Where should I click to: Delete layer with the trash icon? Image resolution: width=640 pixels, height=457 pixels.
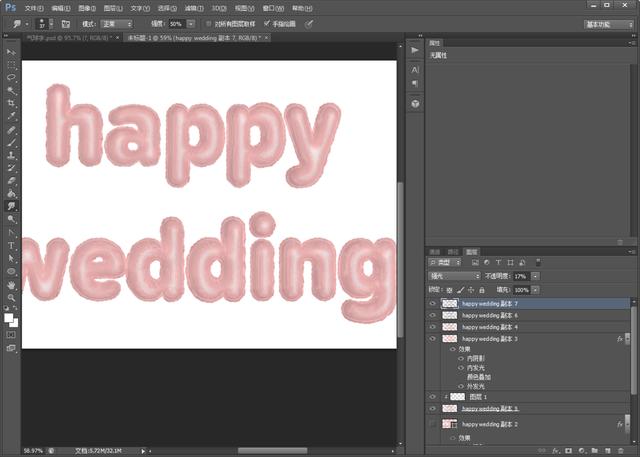(620, 450)
